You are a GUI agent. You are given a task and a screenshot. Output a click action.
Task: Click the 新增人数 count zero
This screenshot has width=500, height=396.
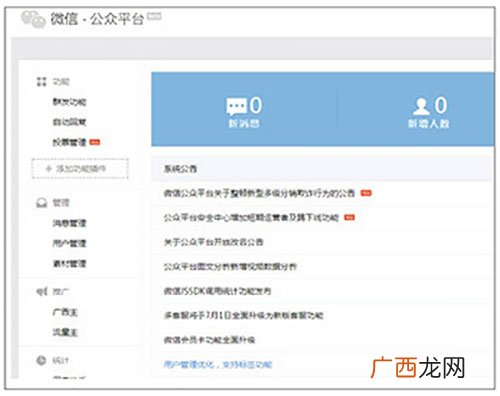click(440, 105)
